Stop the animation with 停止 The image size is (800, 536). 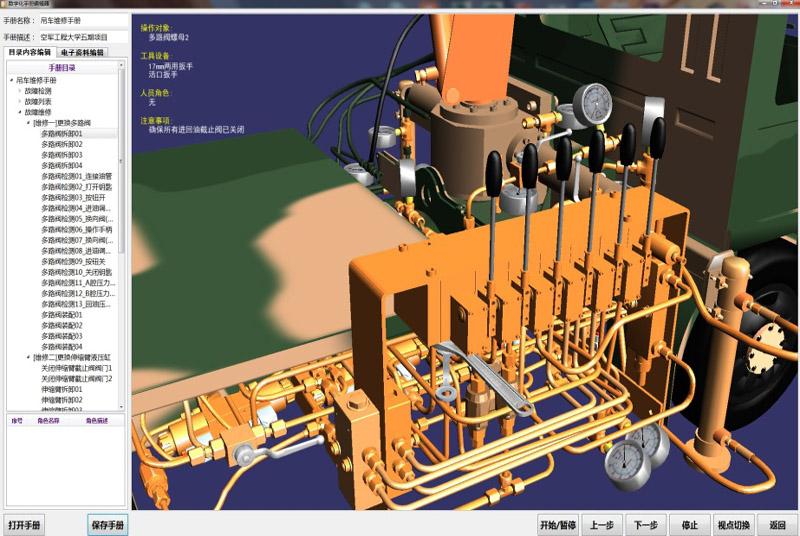coord(690,525)
